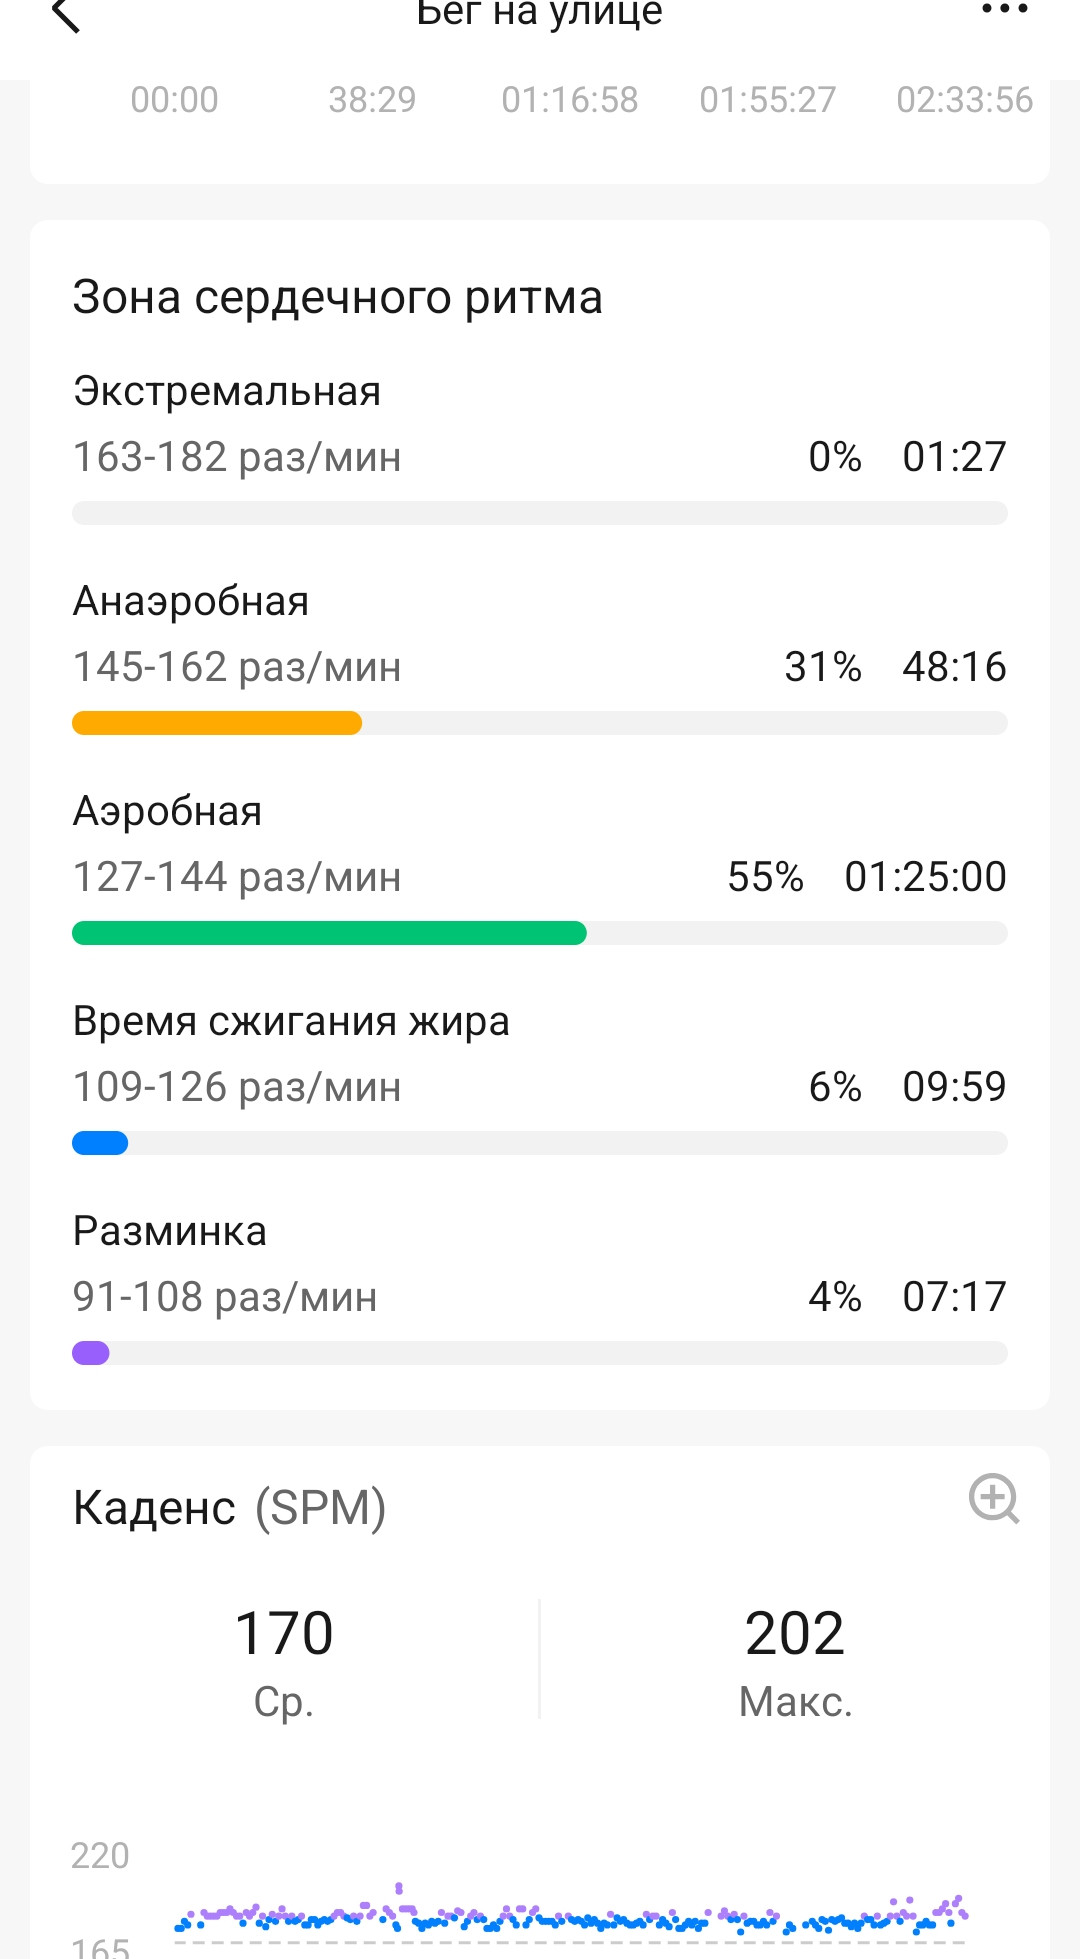Tap the 'Зона сердечного ритма' heading
This screenshot has width=1080, height=1959.
338,297
